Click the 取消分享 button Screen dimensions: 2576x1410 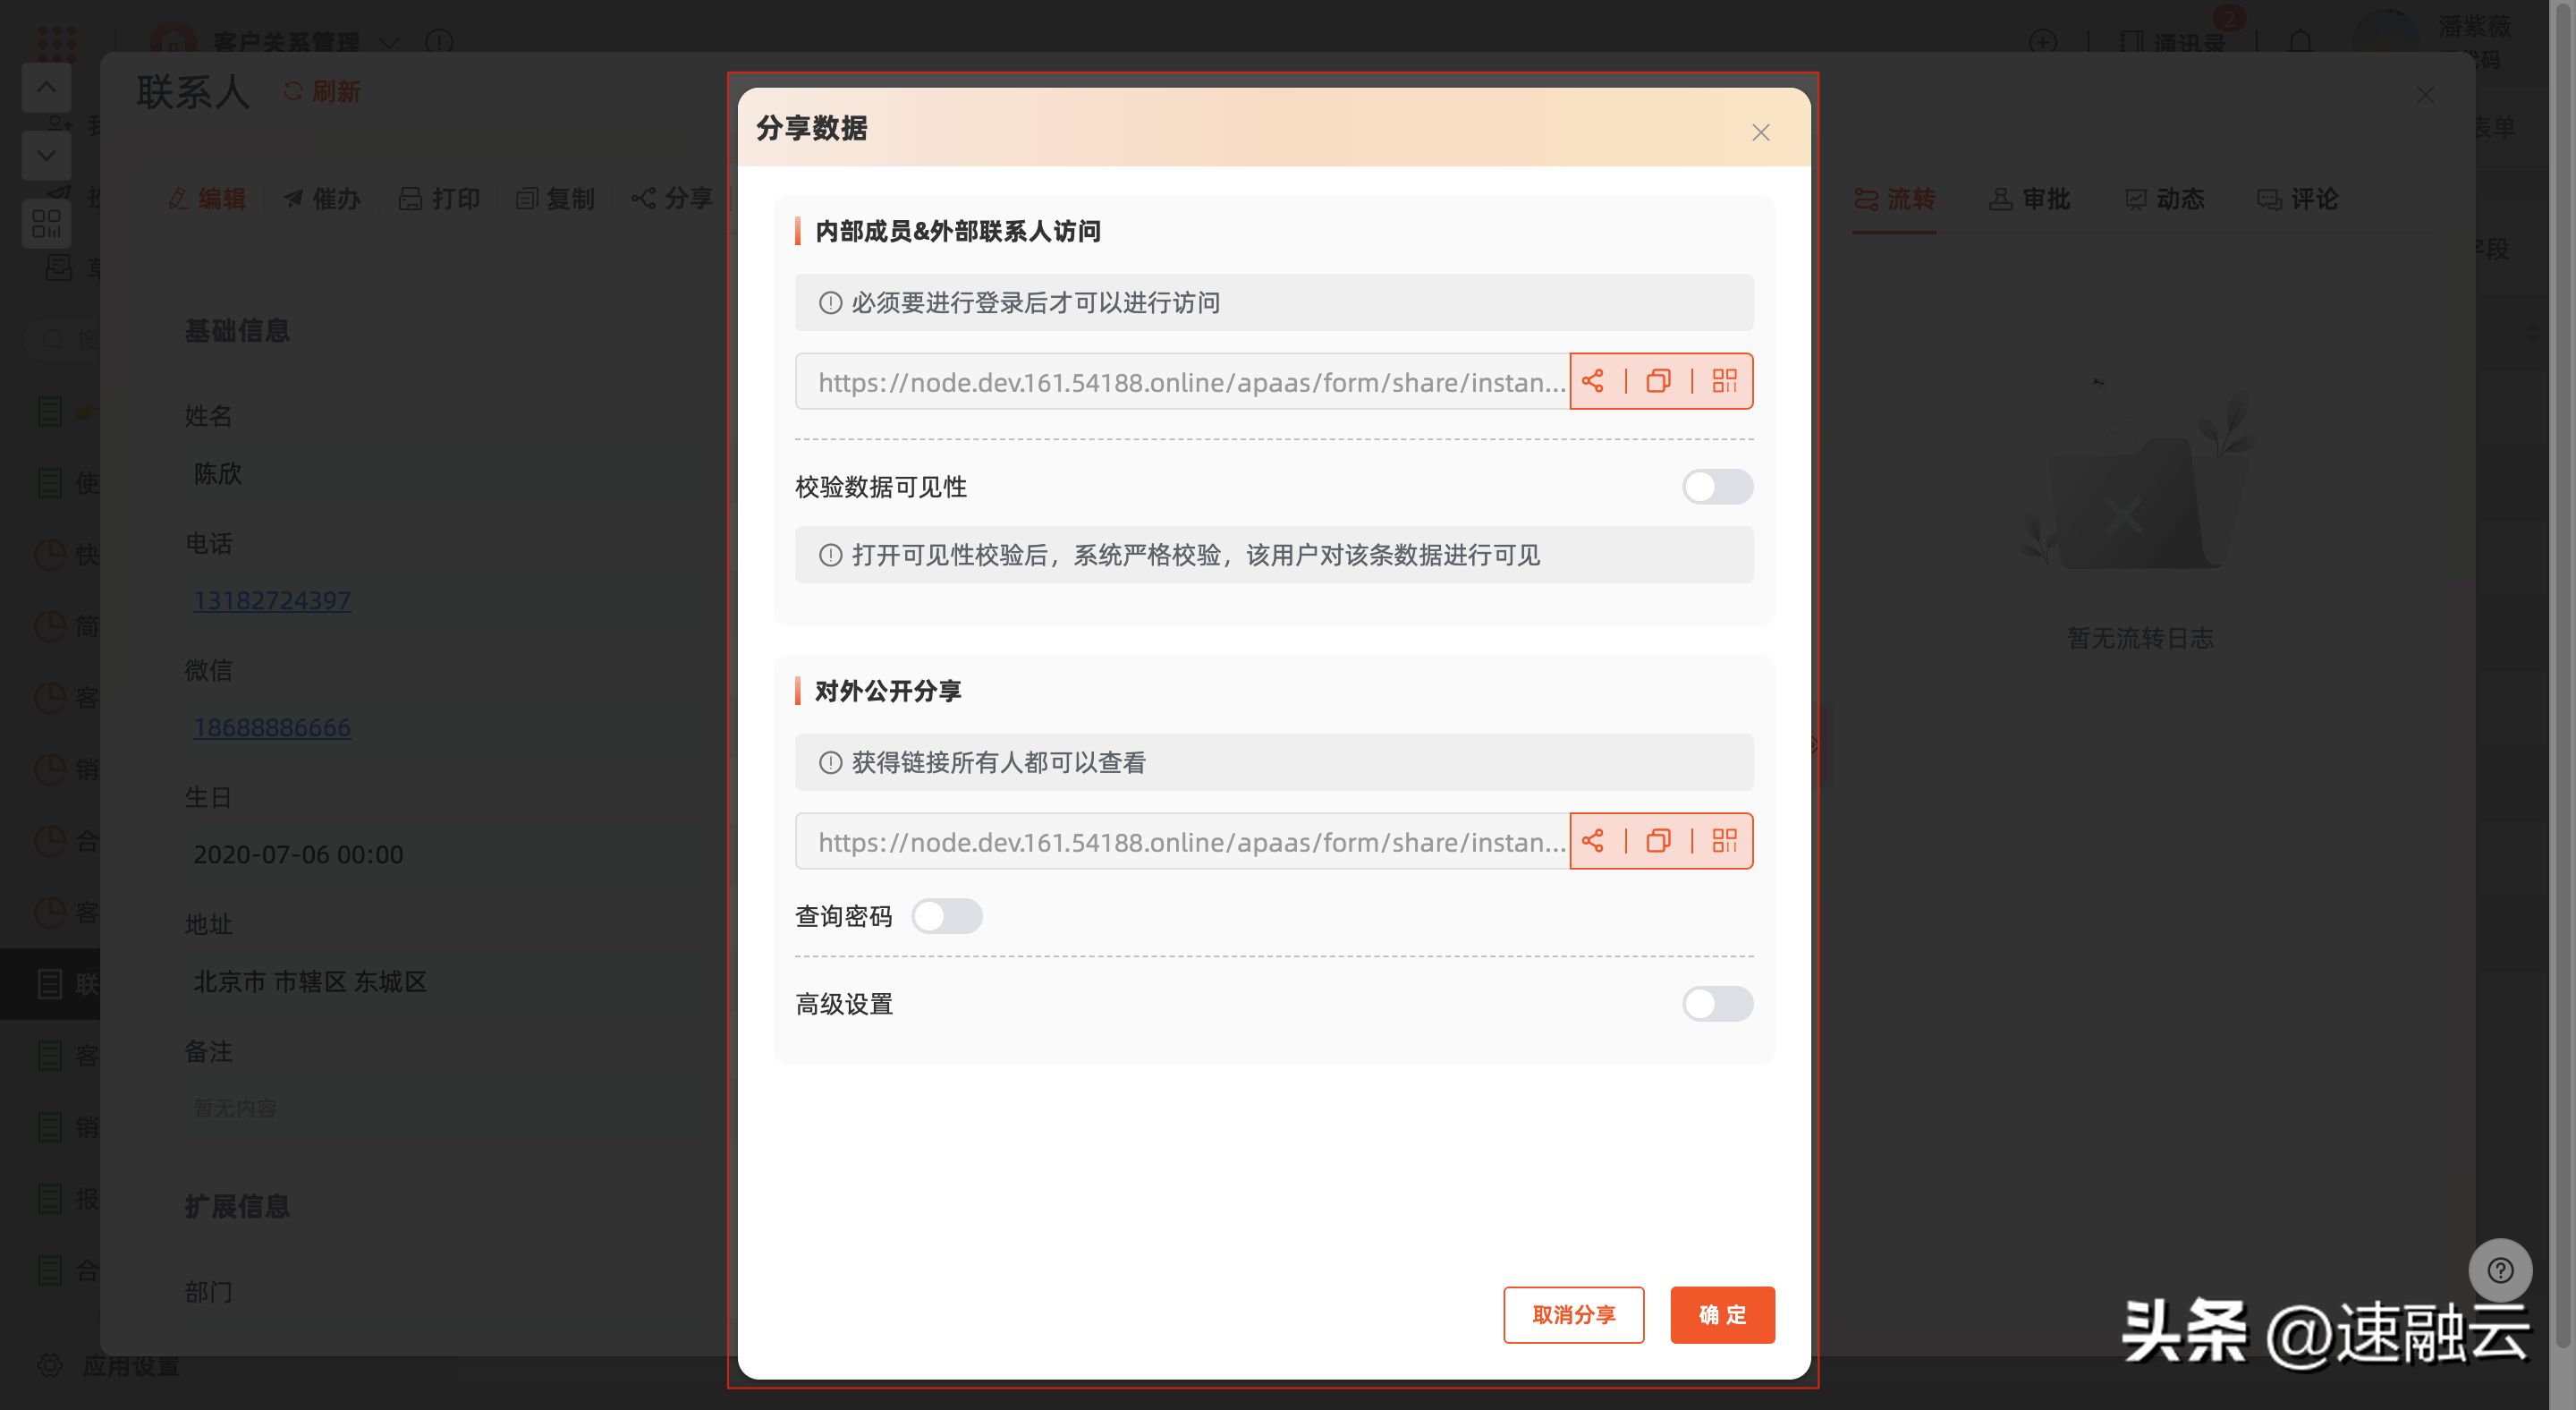click(1573, 1315)
